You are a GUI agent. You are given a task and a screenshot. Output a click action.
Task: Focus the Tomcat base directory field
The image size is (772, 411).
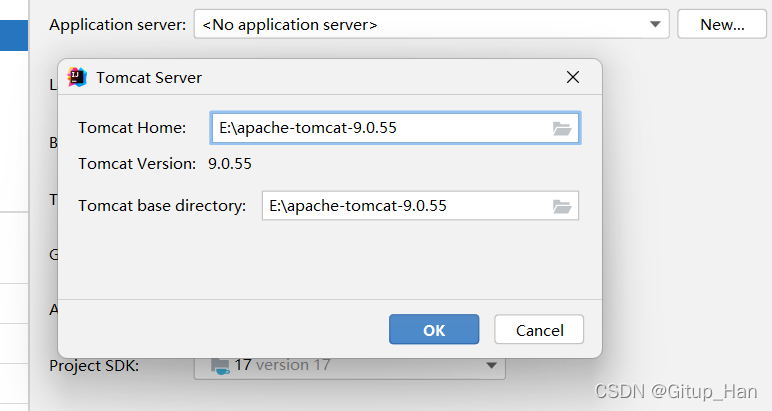[x=420, y=206]
